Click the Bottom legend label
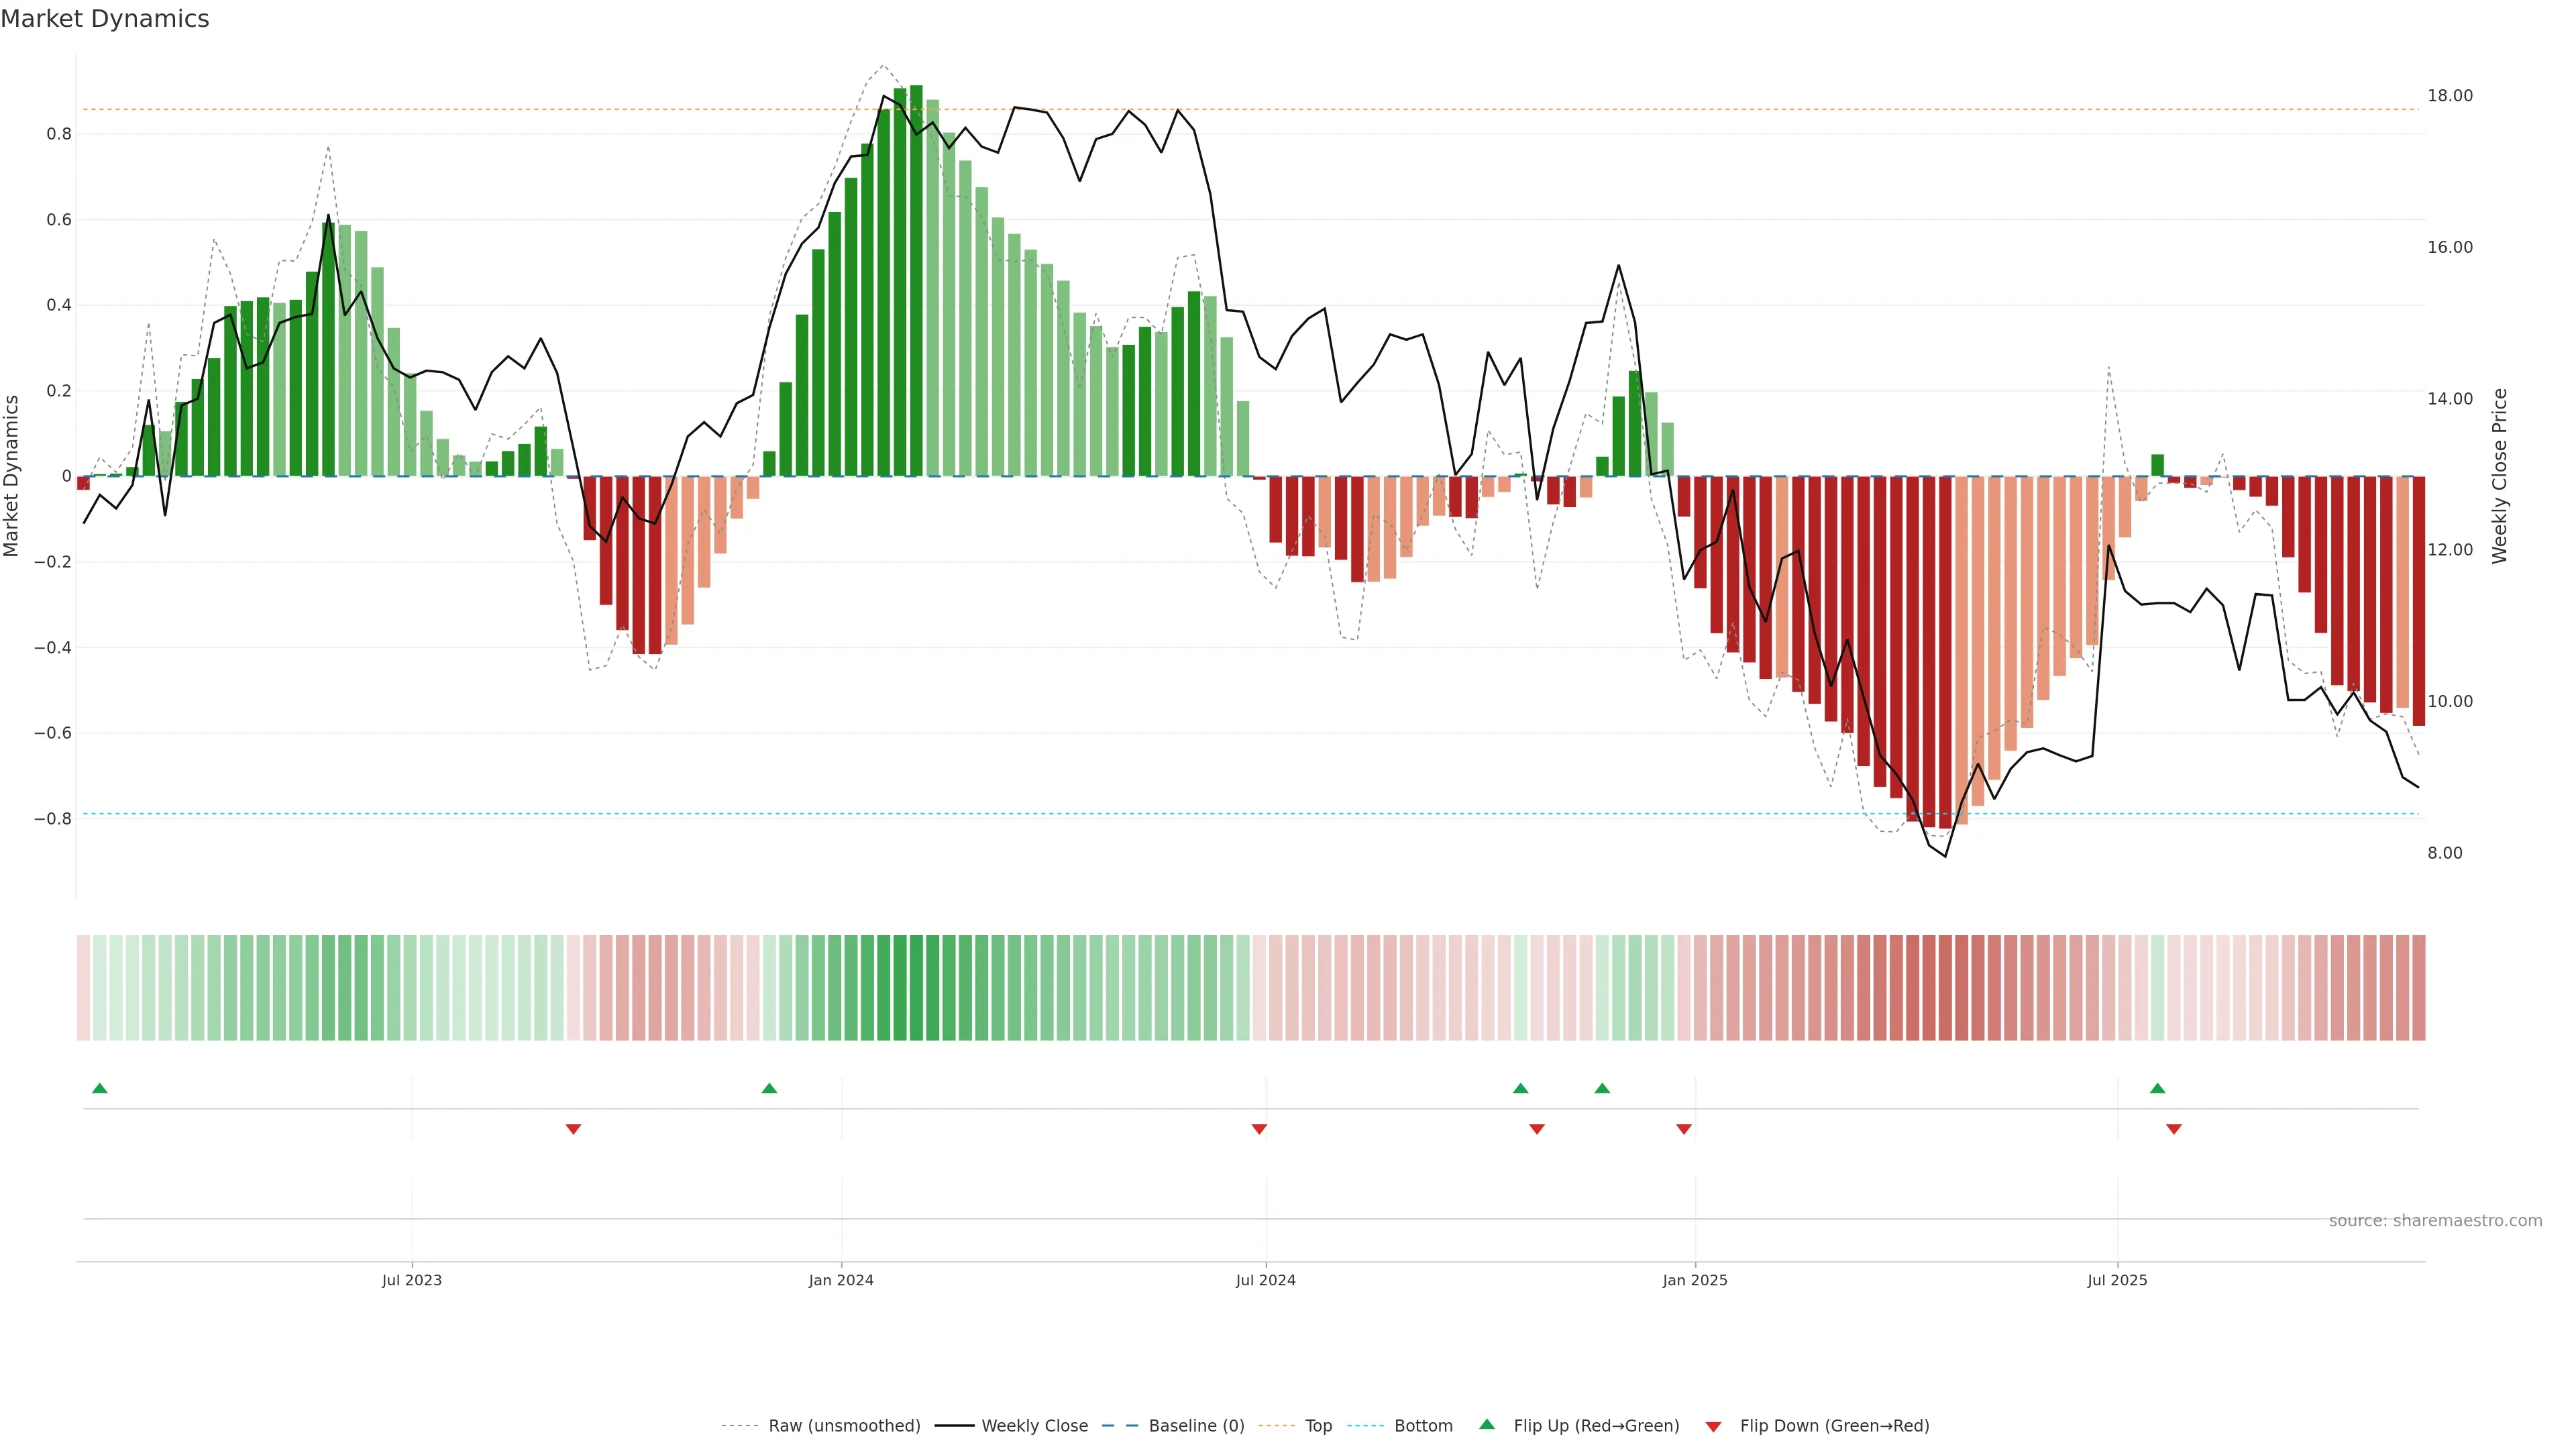The height and width of the screenshot is (1449, 2576). coord(1423,1426)
